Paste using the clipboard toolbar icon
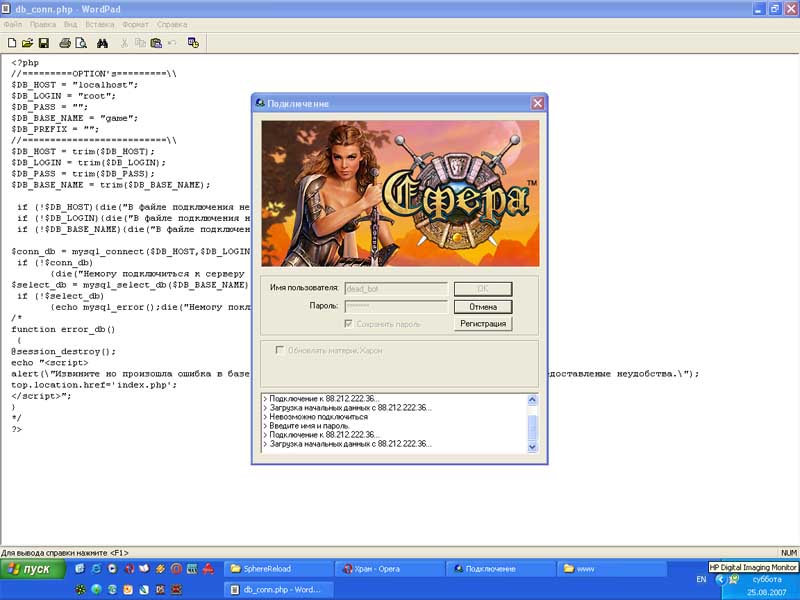The height and width of the screenshot is (600, 800). tap(156, 43)
